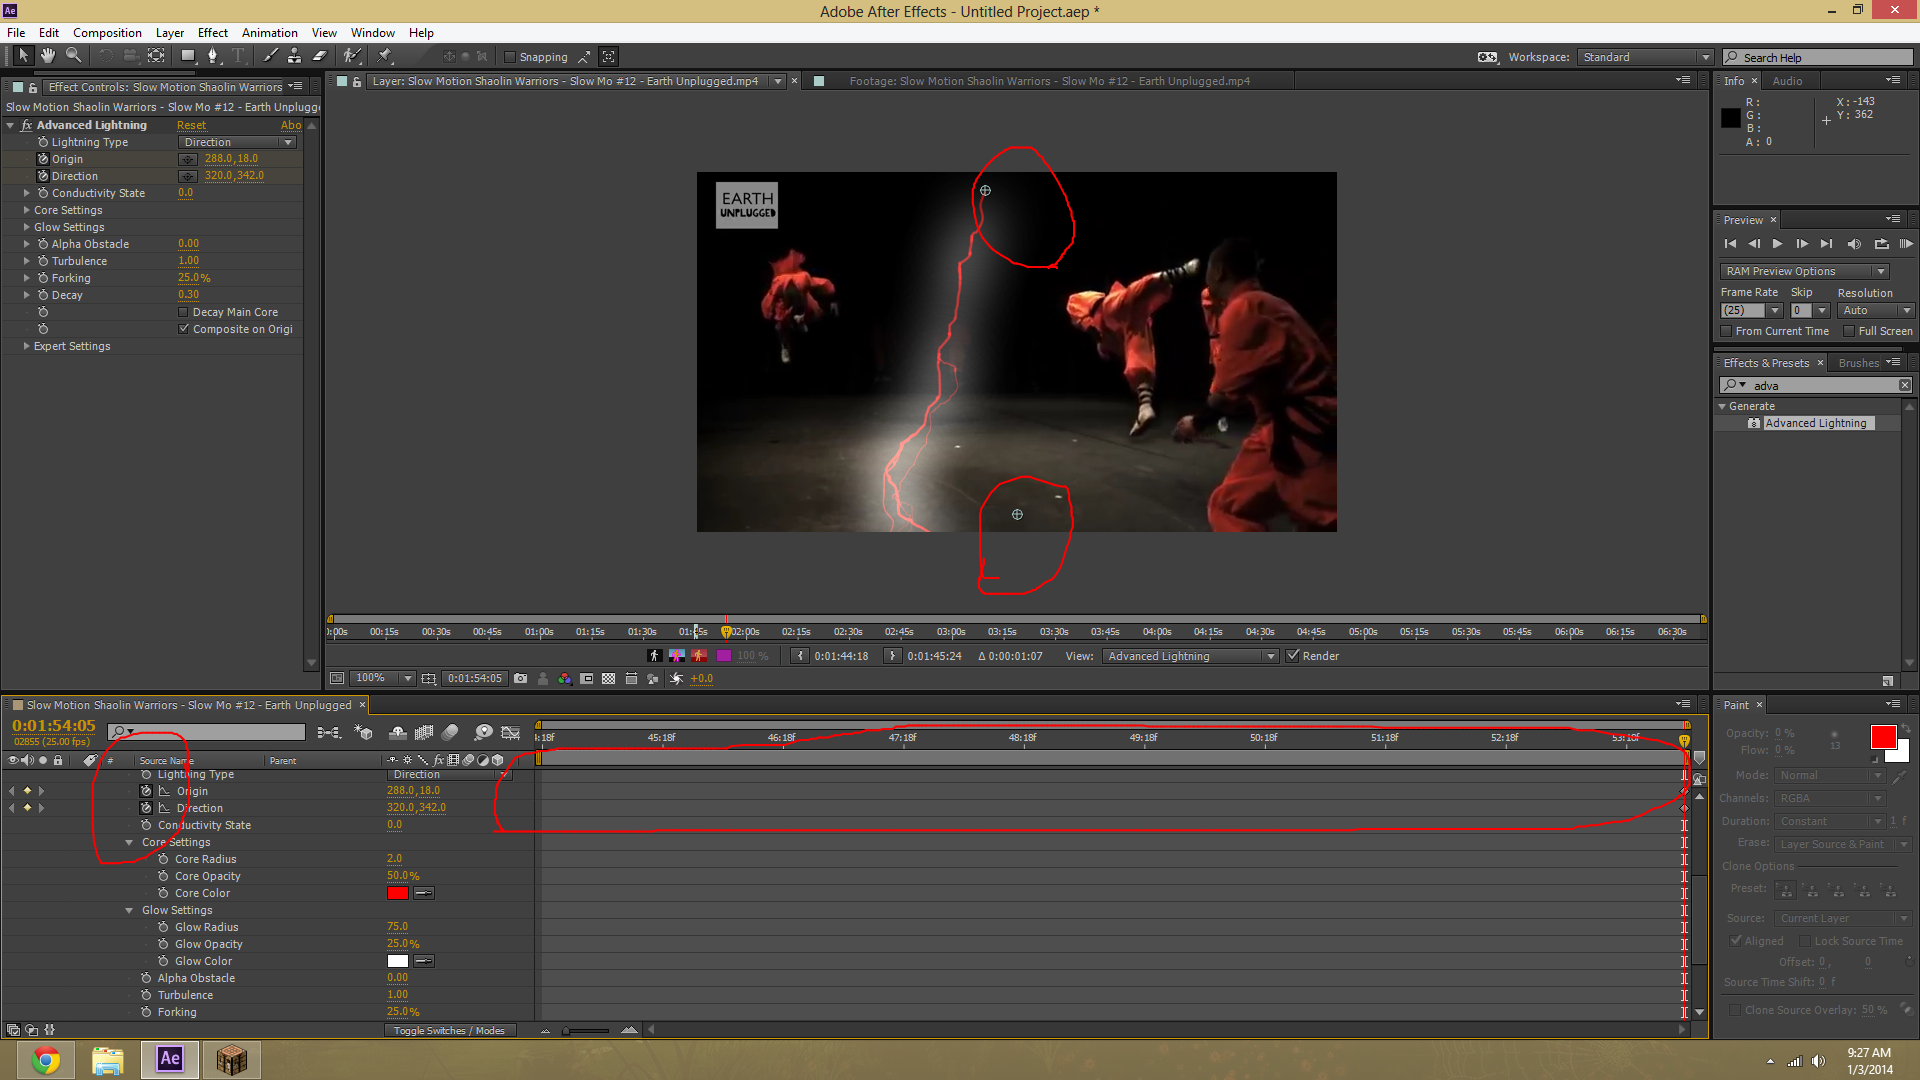Enable motion blur for the composition
This screenshot has height=1080, width=1920.
pyautogui.click(x=450, y=733)
